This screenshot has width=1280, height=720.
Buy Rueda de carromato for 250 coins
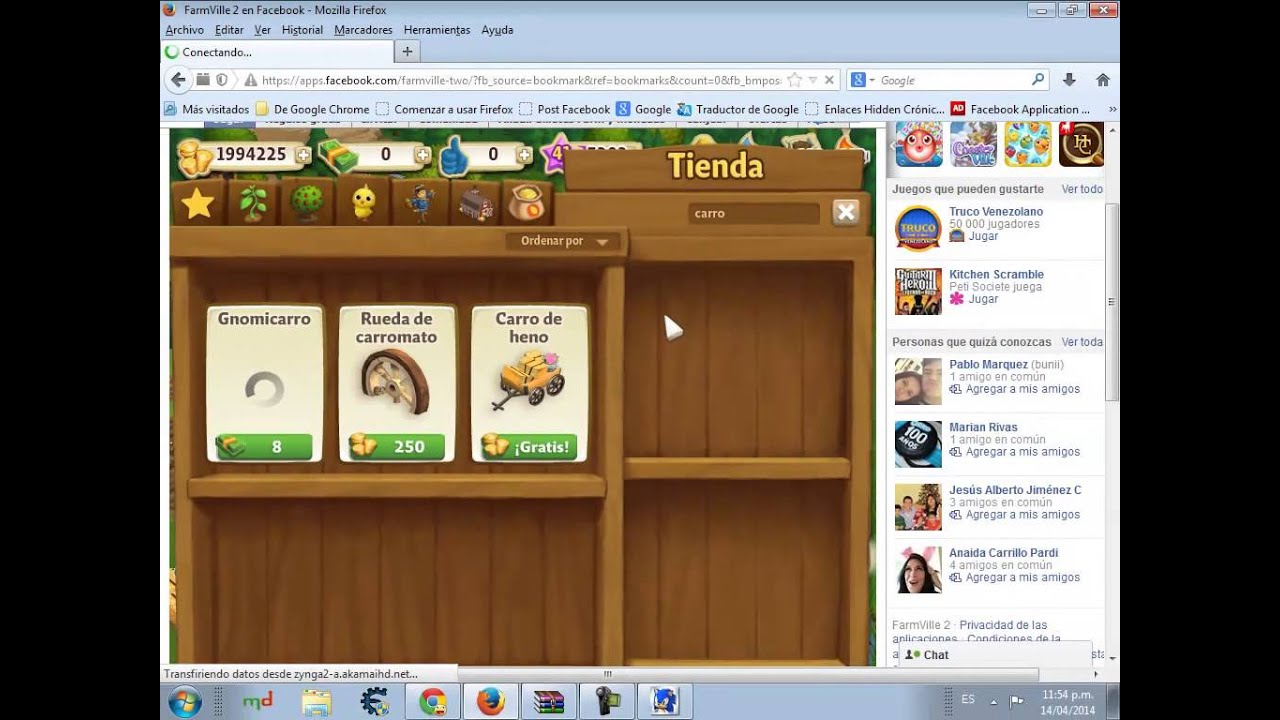pos(397,447)
